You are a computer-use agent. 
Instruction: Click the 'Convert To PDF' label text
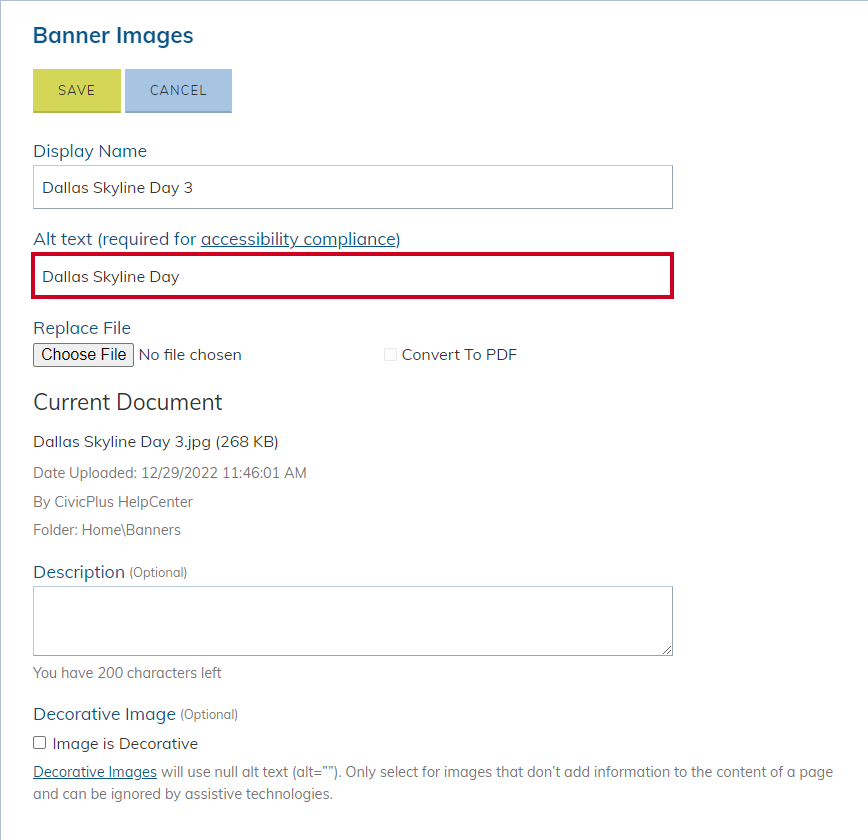(x=459, y=355)
